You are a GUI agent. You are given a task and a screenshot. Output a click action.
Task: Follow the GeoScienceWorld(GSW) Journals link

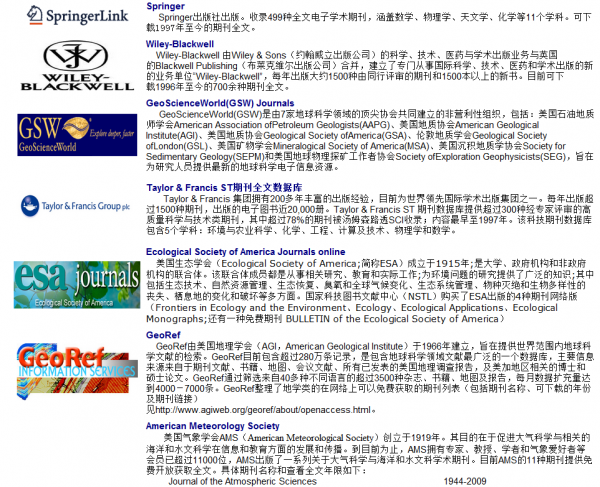pyautogui.click(x=220, y=103)
